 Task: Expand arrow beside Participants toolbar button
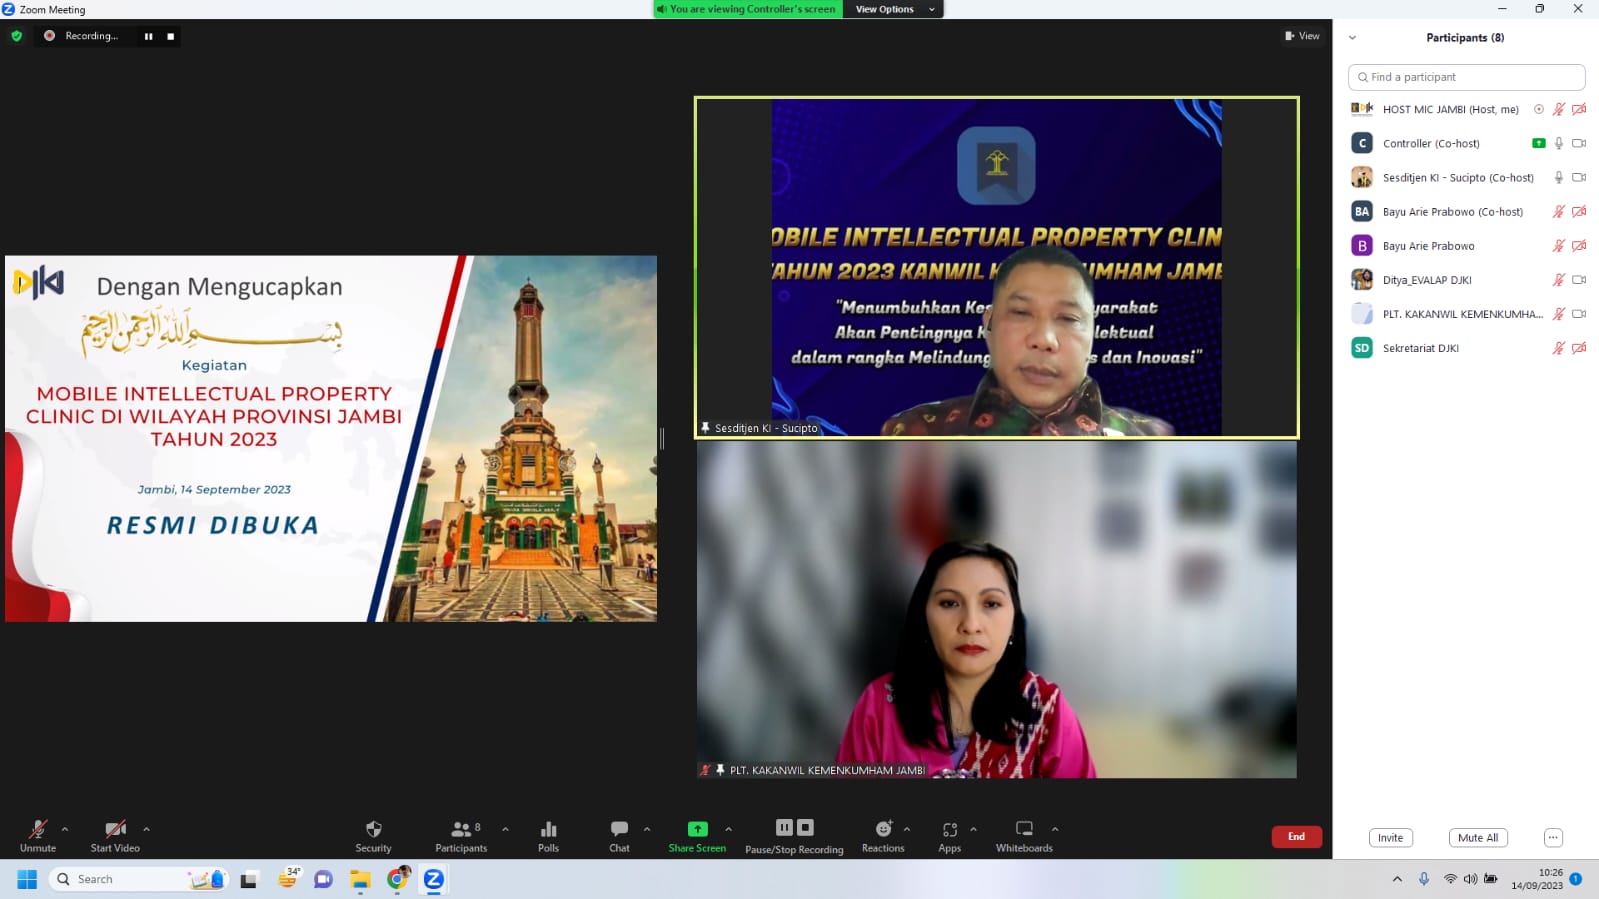click(x=505, y=829)
